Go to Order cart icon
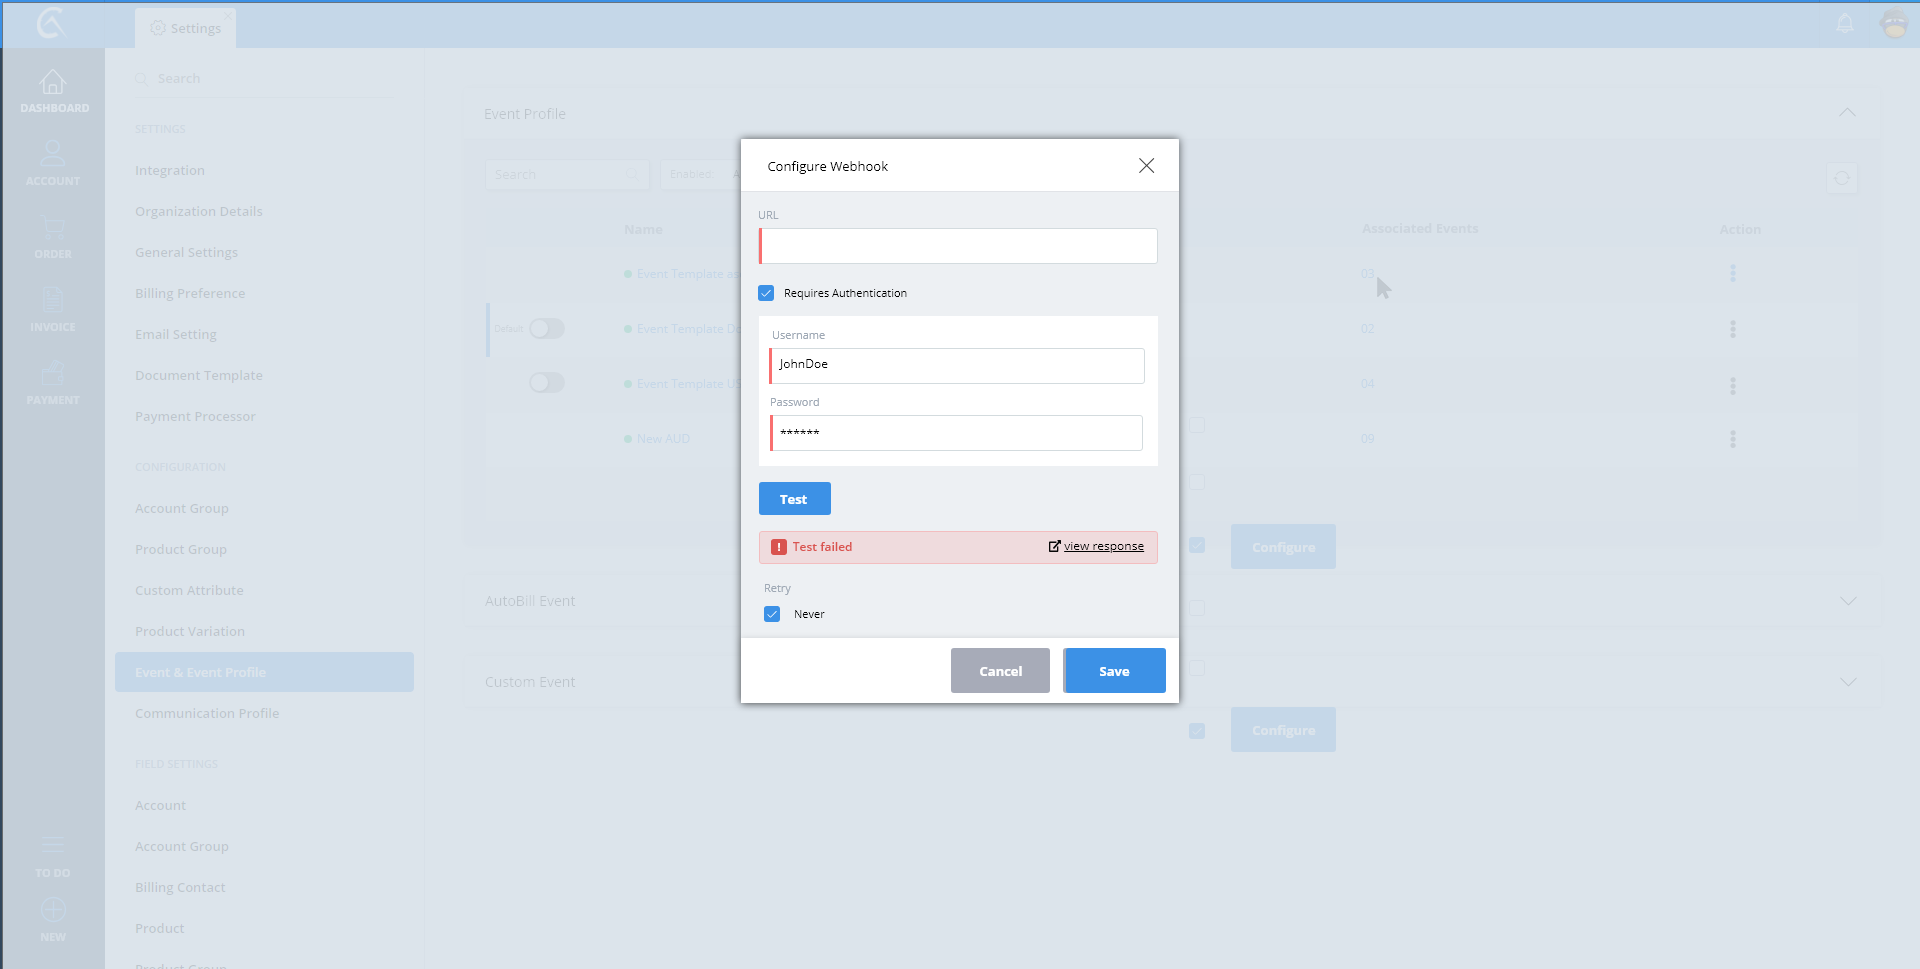The width and height of the screenshot is (1920, 969). tap(52, 228)
